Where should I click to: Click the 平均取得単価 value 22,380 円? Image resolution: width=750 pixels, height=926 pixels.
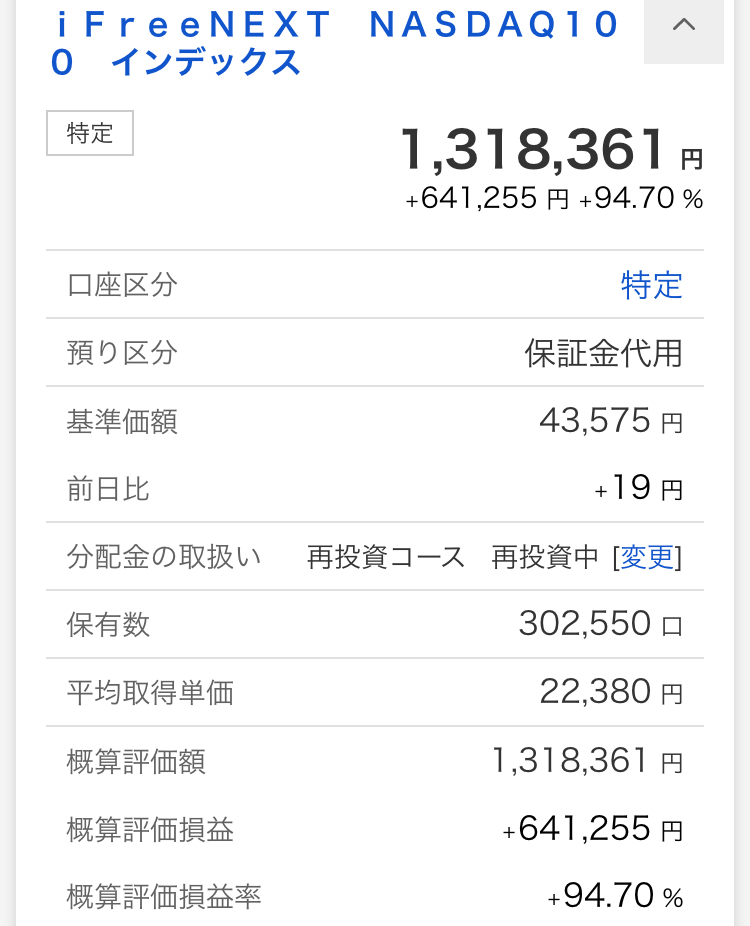610,692
